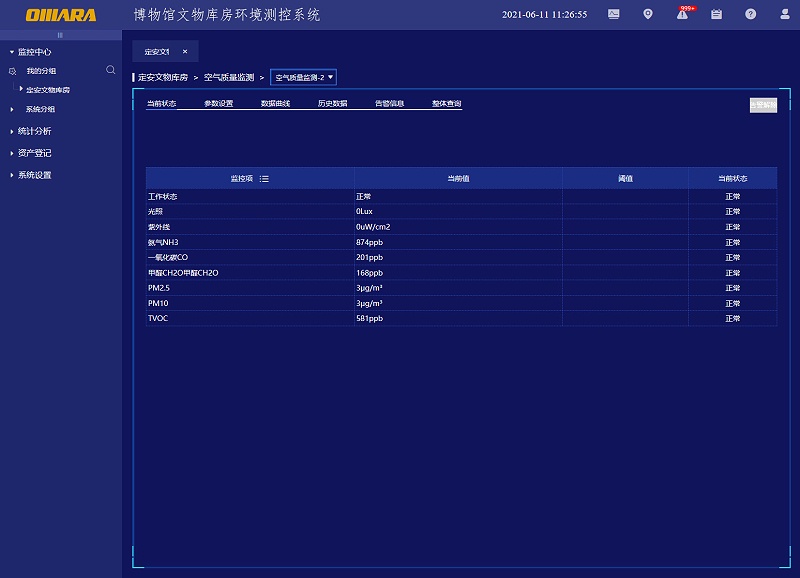Open the calendar schedule icon
Viewport: 800px width, 578px height.
[716, 14]
